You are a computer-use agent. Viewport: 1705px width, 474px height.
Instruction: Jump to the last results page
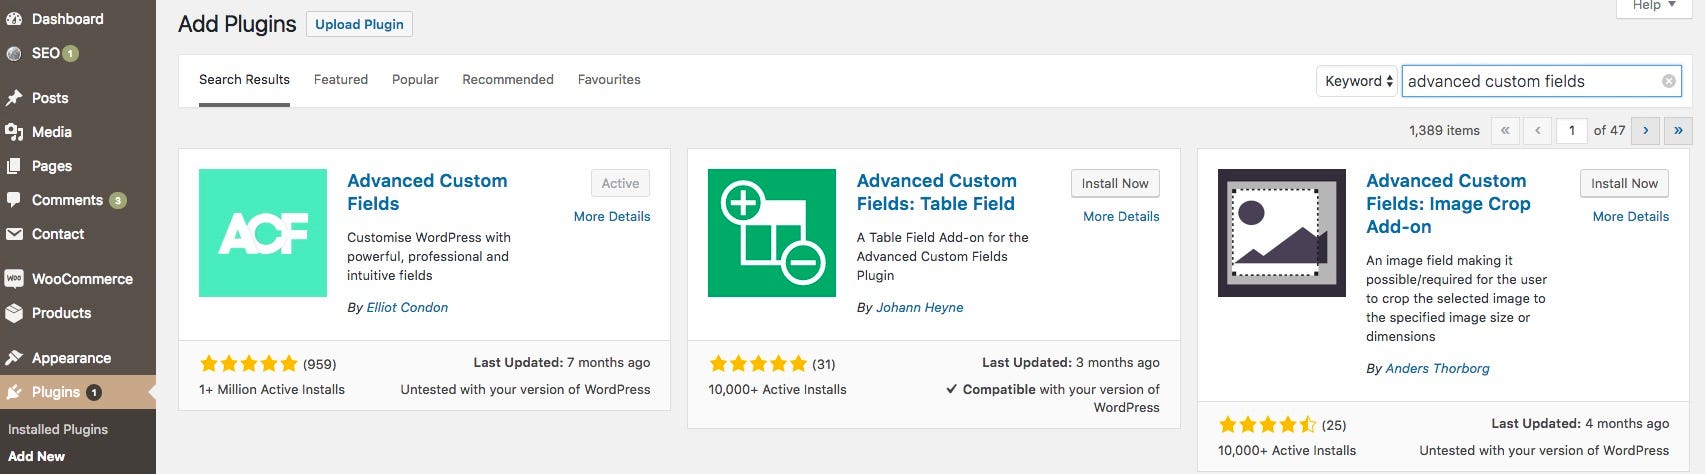click(1678, 130)
